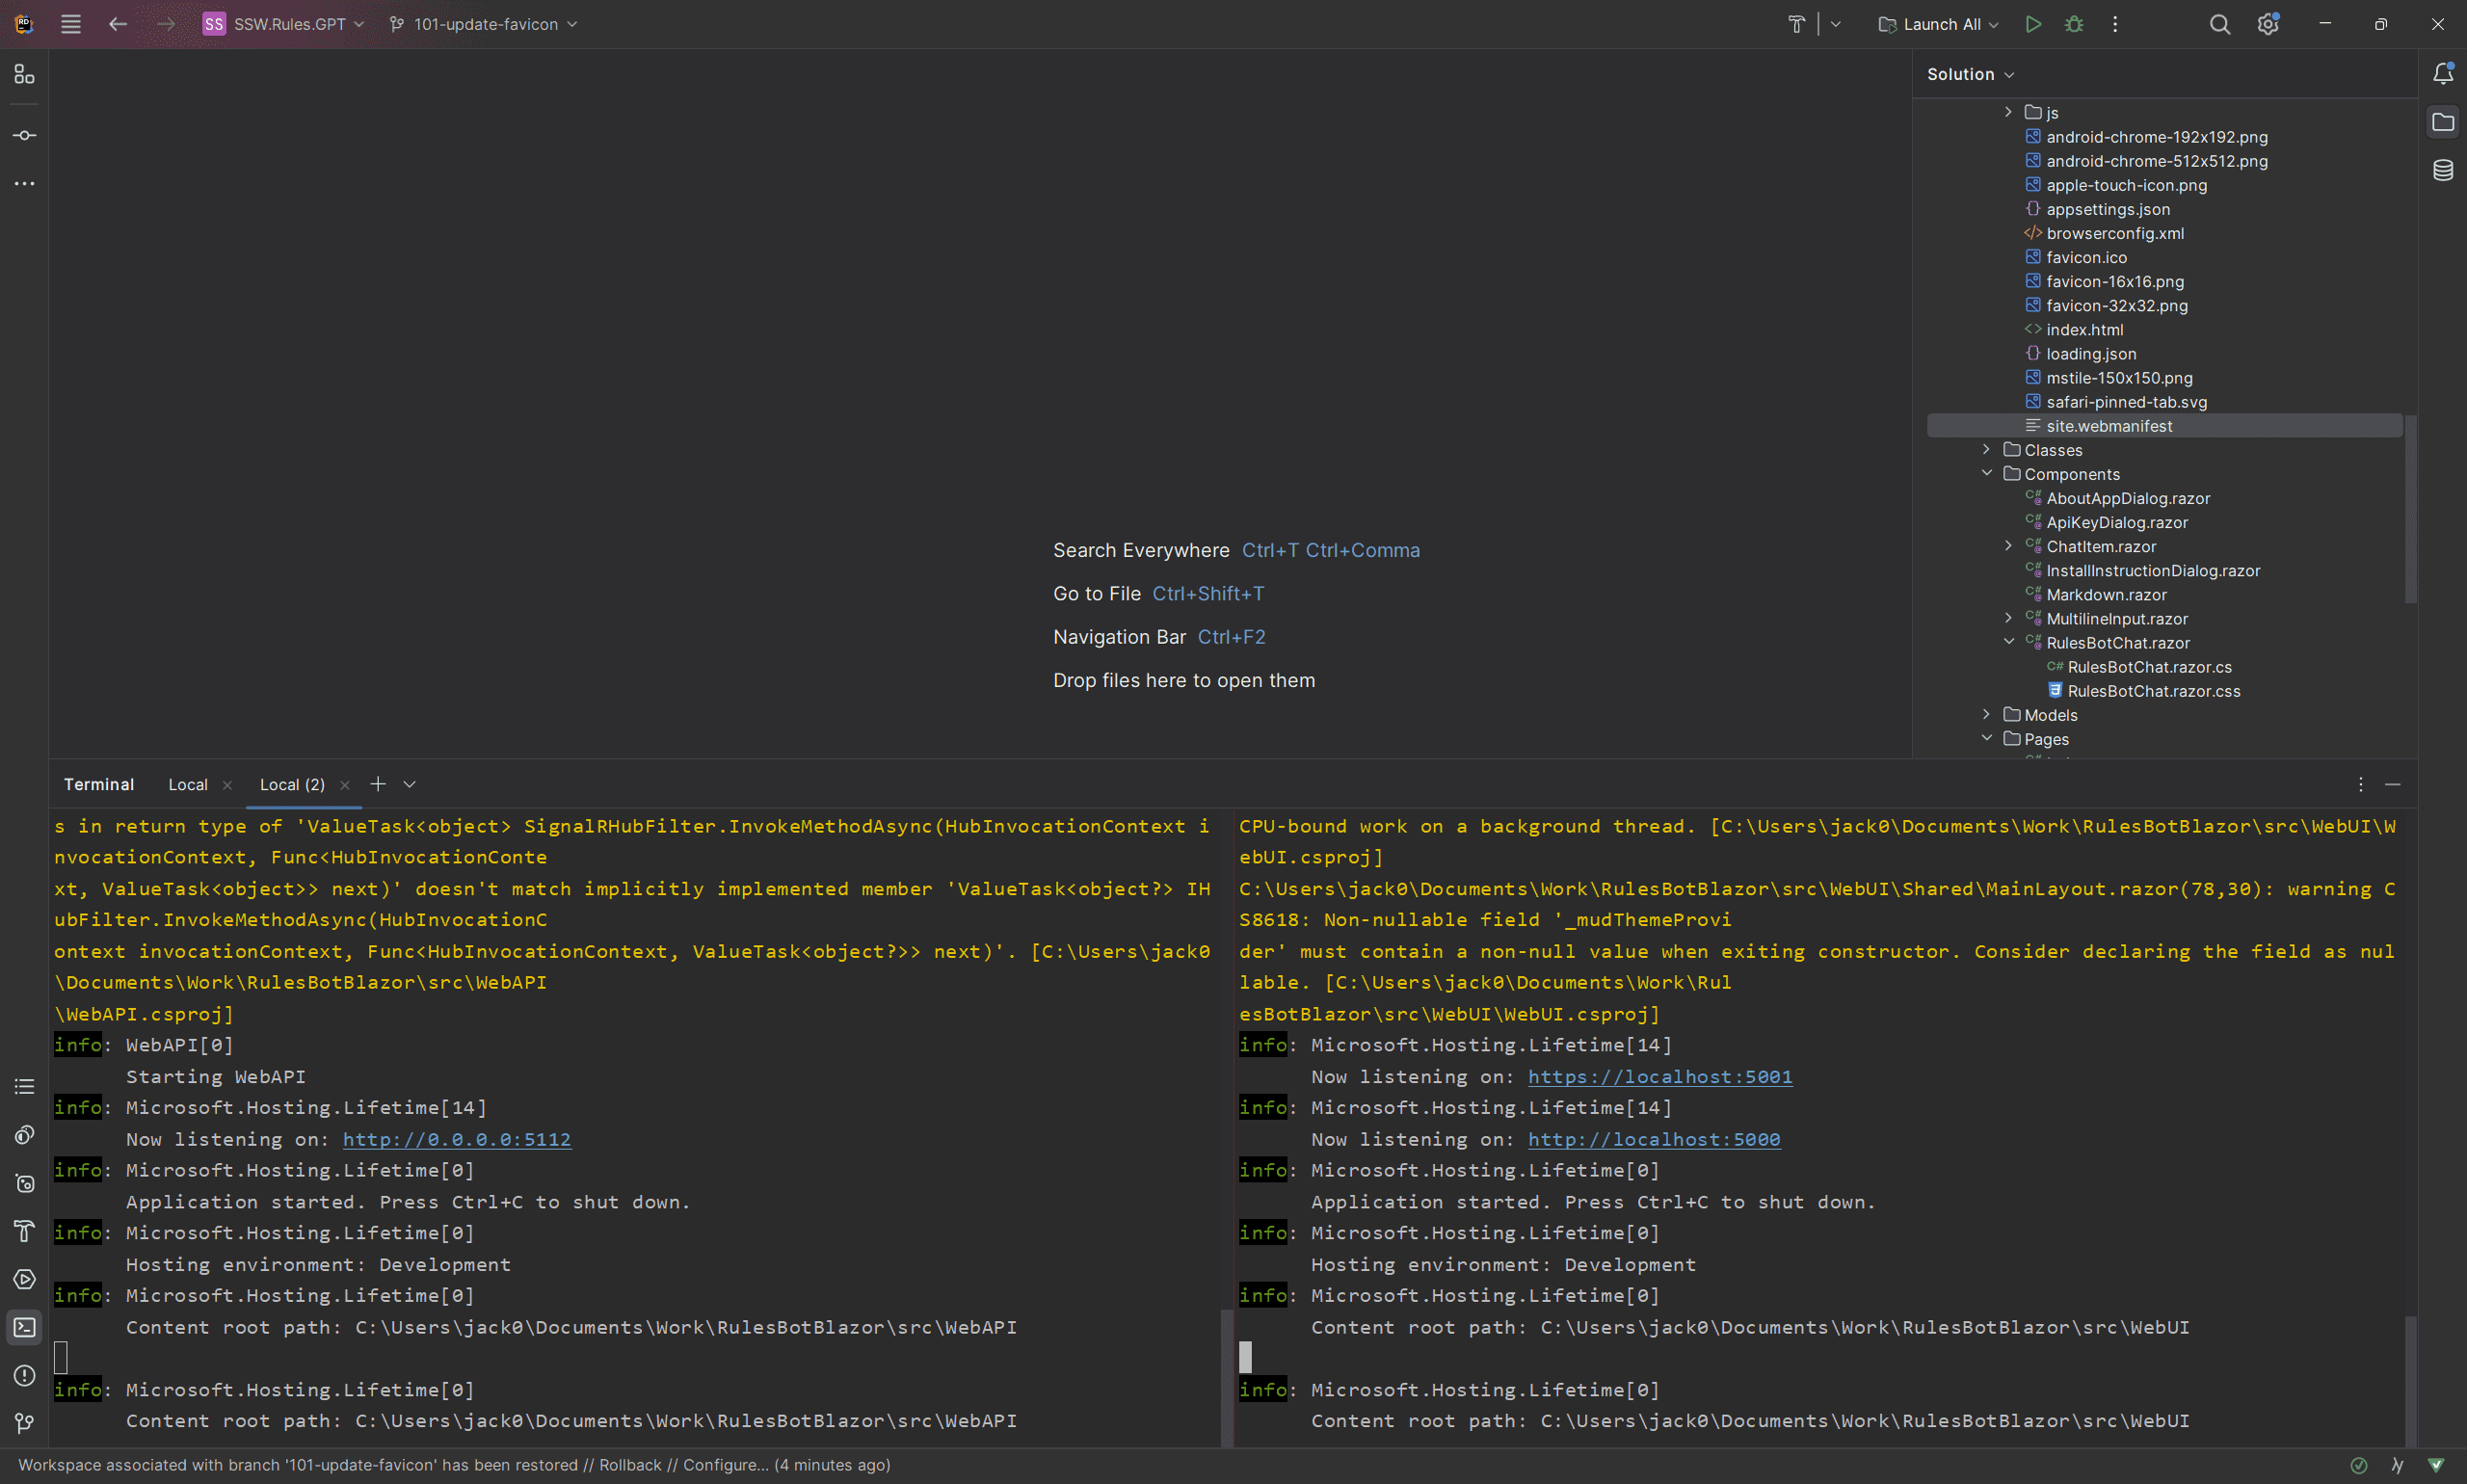
Task: Open the Build hammer icon in toolbar
Action: pos(1796,24)
